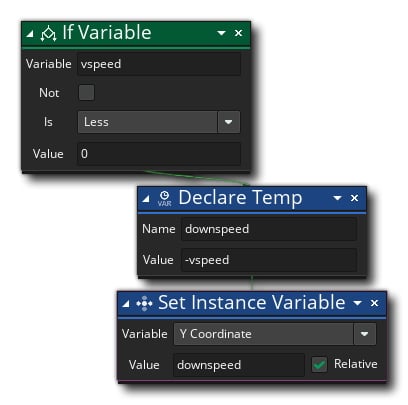This screenshot has height=405, width=408.
Task: Click the Name field containing downspeed
Action: pos(269,229)
